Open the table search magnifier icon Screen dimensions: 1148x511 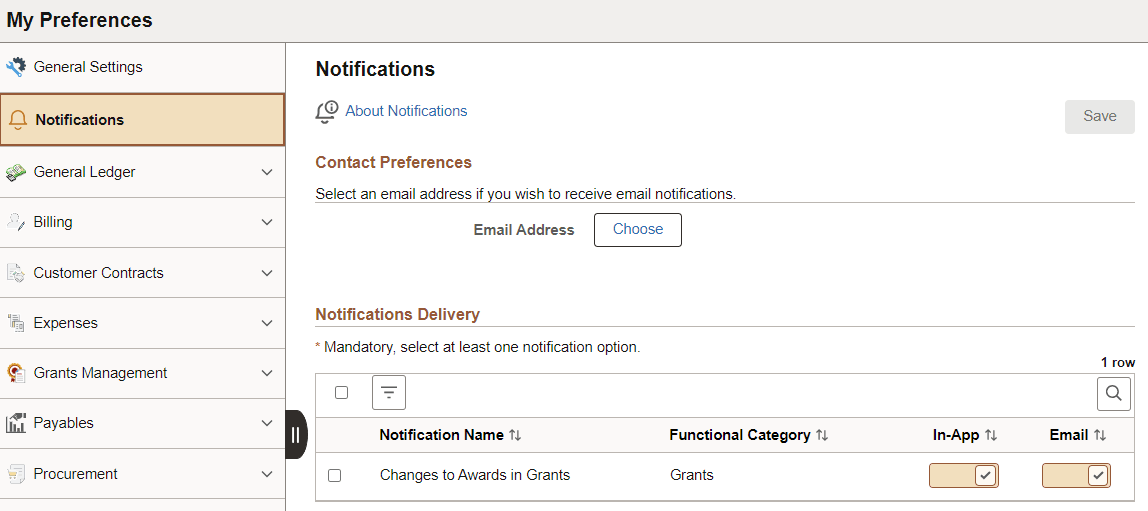click(1114, 393)
